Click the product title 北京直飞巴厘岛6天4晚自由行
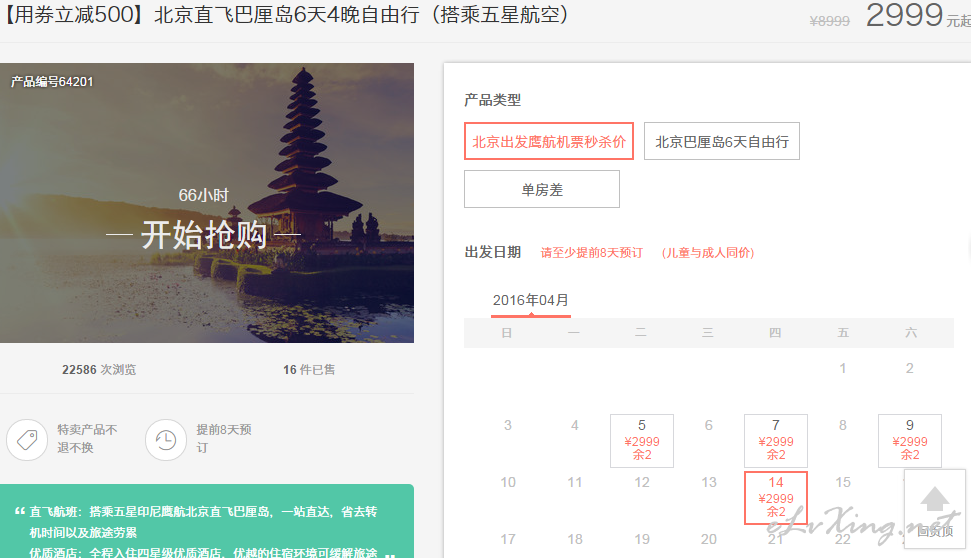The height and width of the screenshot is (558, 971). coord(287,15)
